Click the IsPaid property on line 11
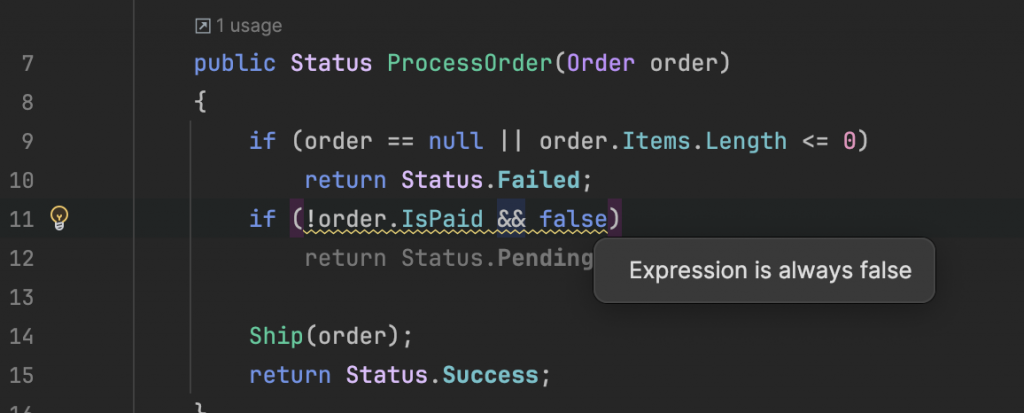 click(x=442, y=219)
